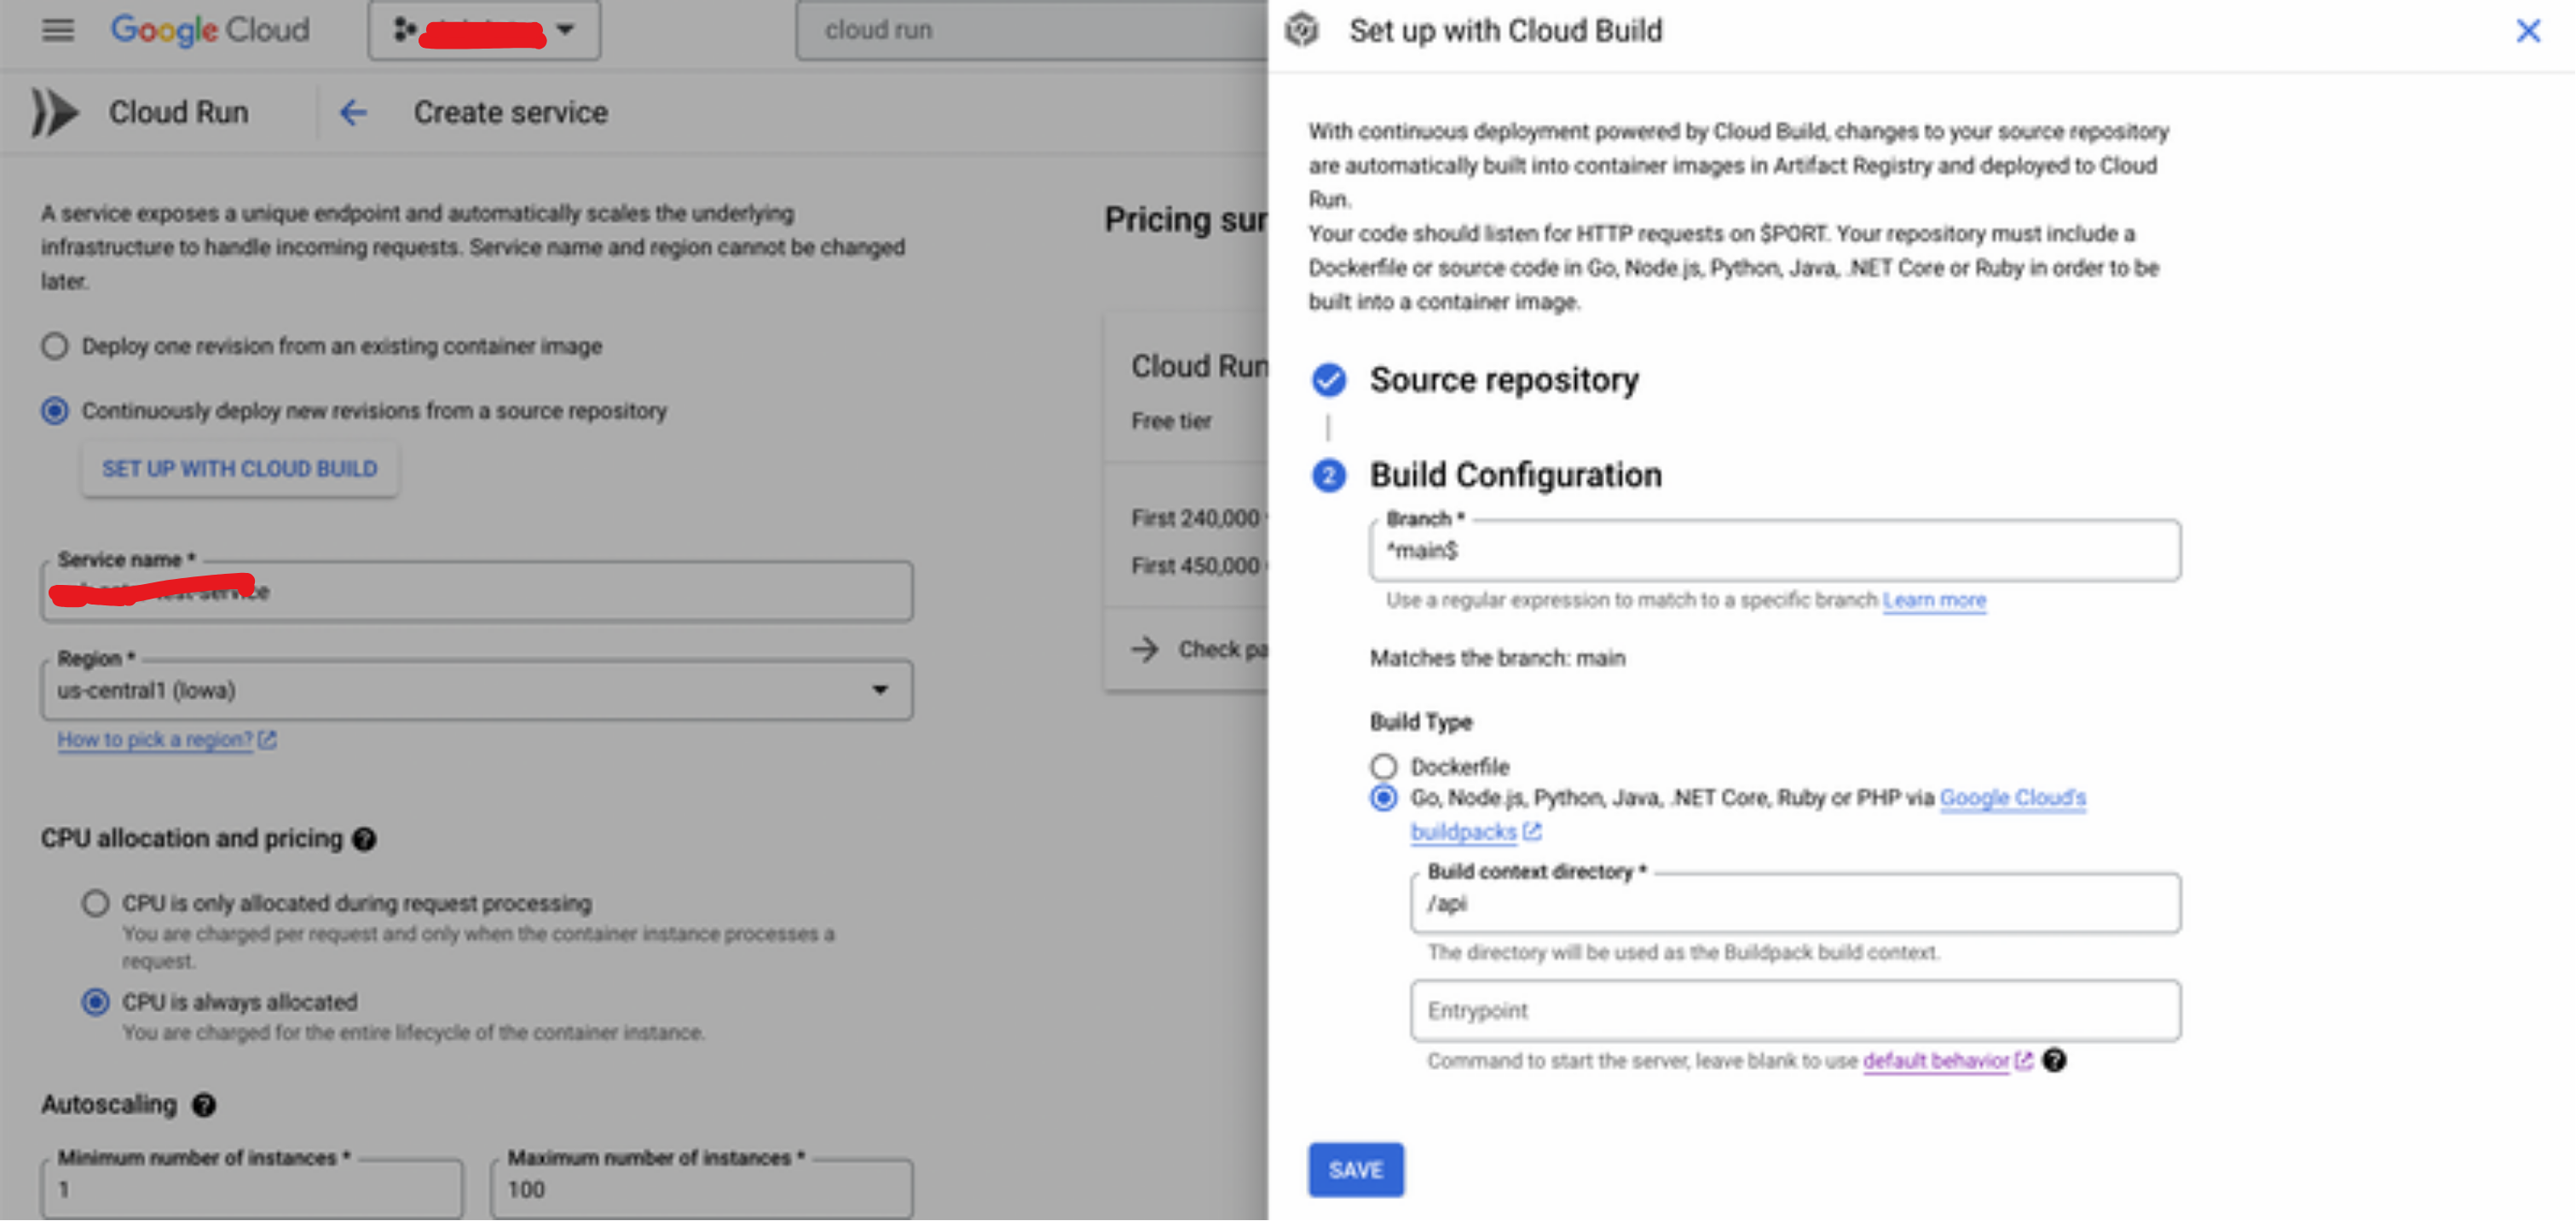Close the Set up with Cloud Build panel
2576x1221 pixels.
tap(2527, 31)
